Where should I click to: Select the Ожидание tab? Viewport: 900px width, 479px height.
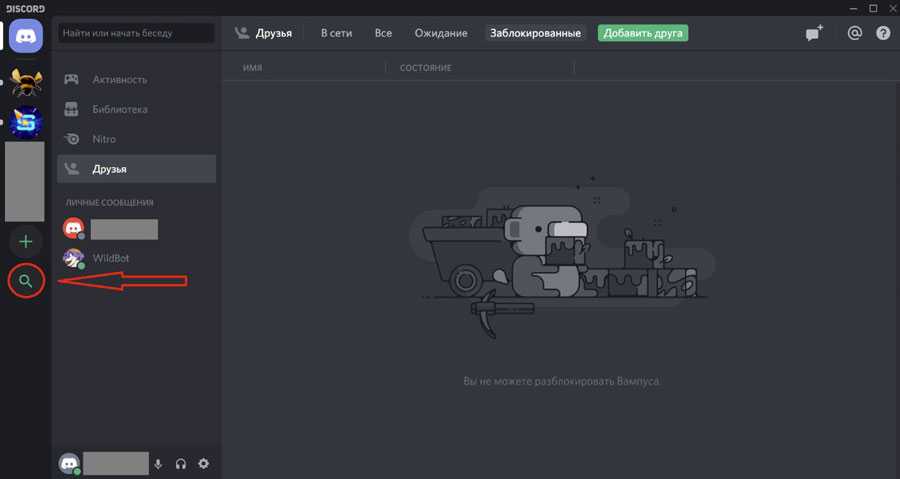click(x=439, y=33)
